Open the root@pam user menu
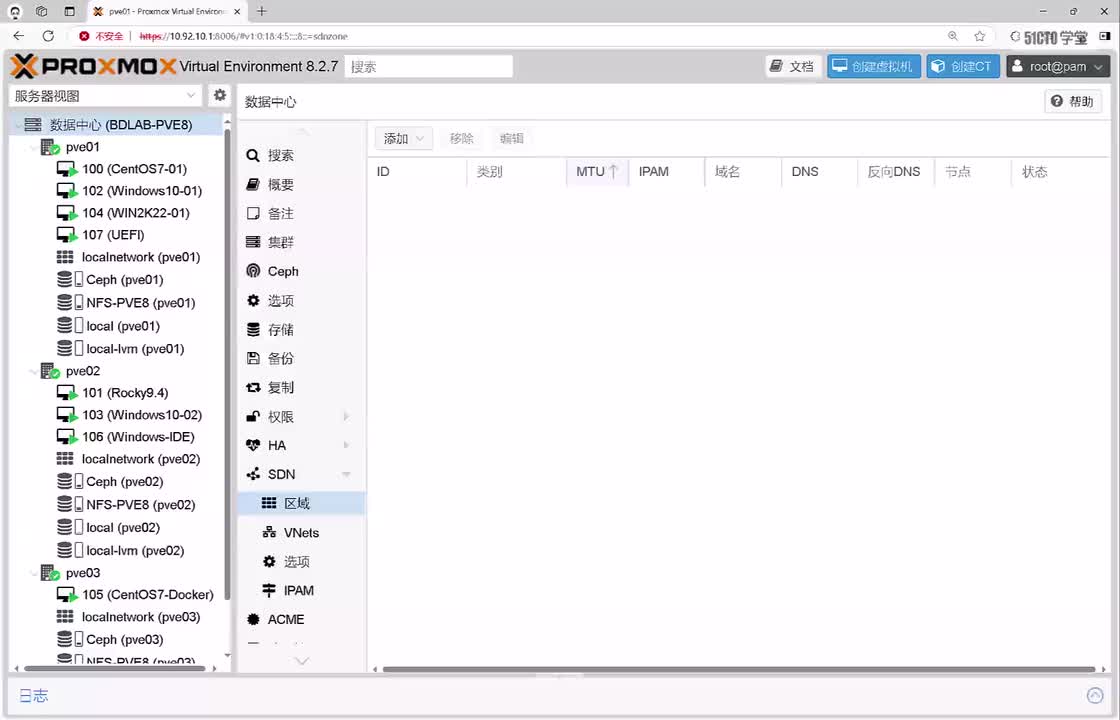 coord(1058,66)
